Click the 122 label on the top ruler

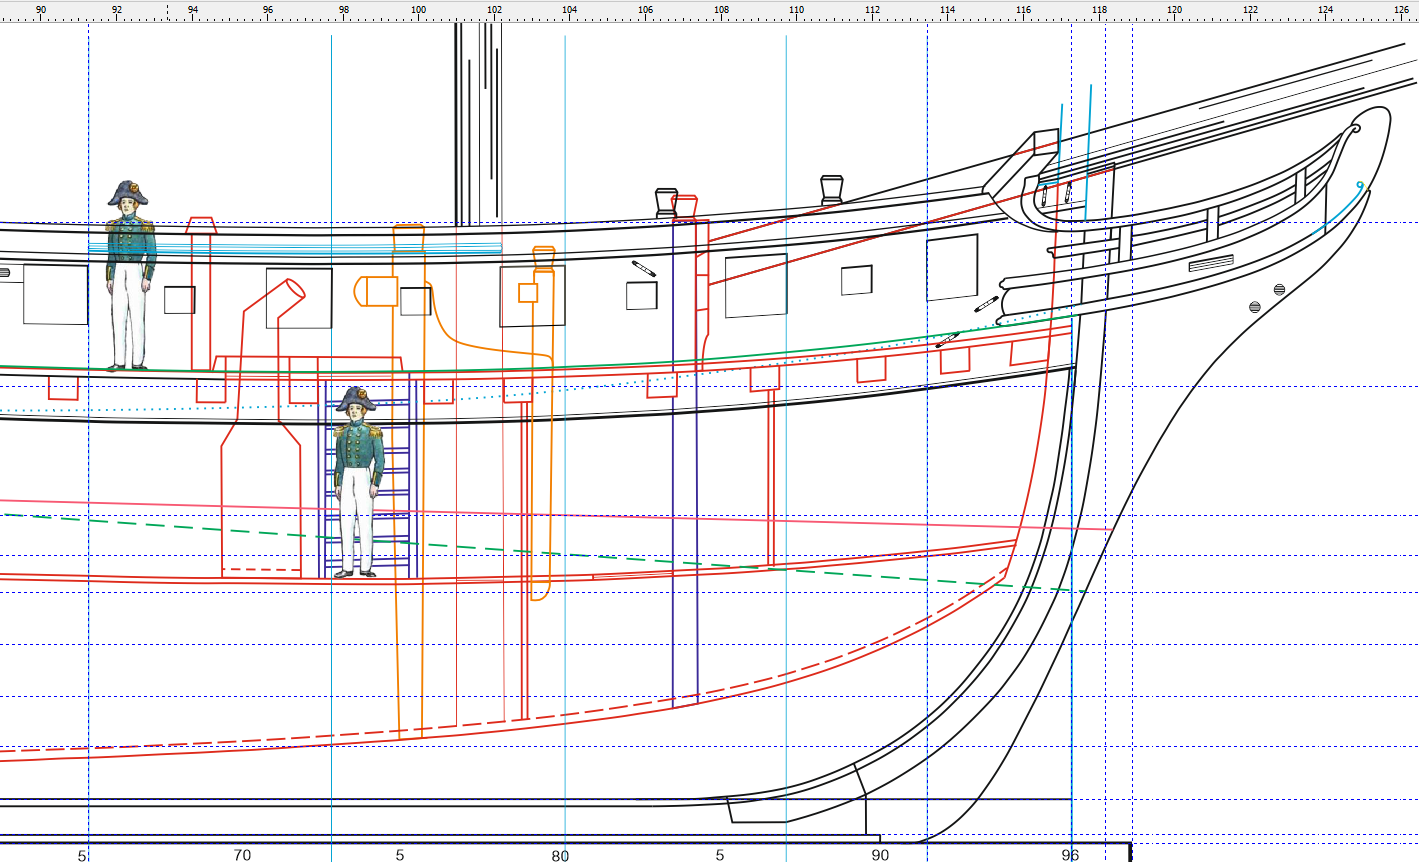point(1250,10)
